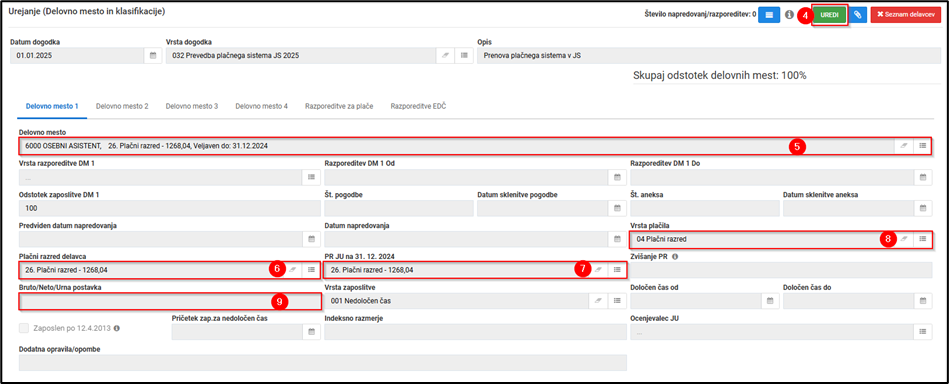Viewport: 949px width, 384px height.
Task: Open the blue list button beside Število napredovanj
Action: tap(769, 15)
